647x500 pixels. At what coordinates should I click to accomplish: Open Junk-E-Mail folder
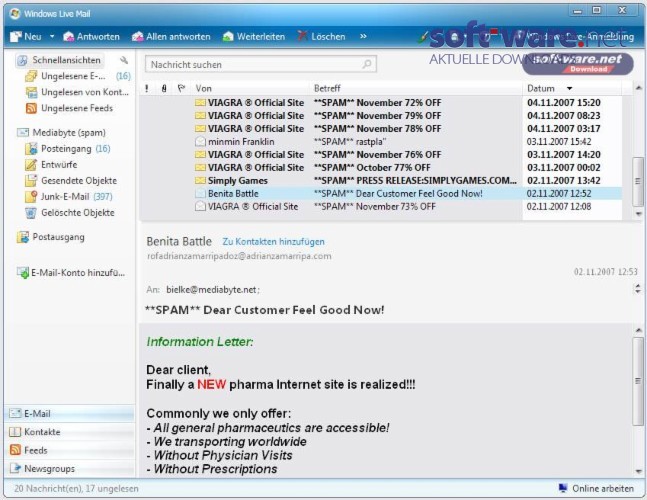click(x=68, y=197)
